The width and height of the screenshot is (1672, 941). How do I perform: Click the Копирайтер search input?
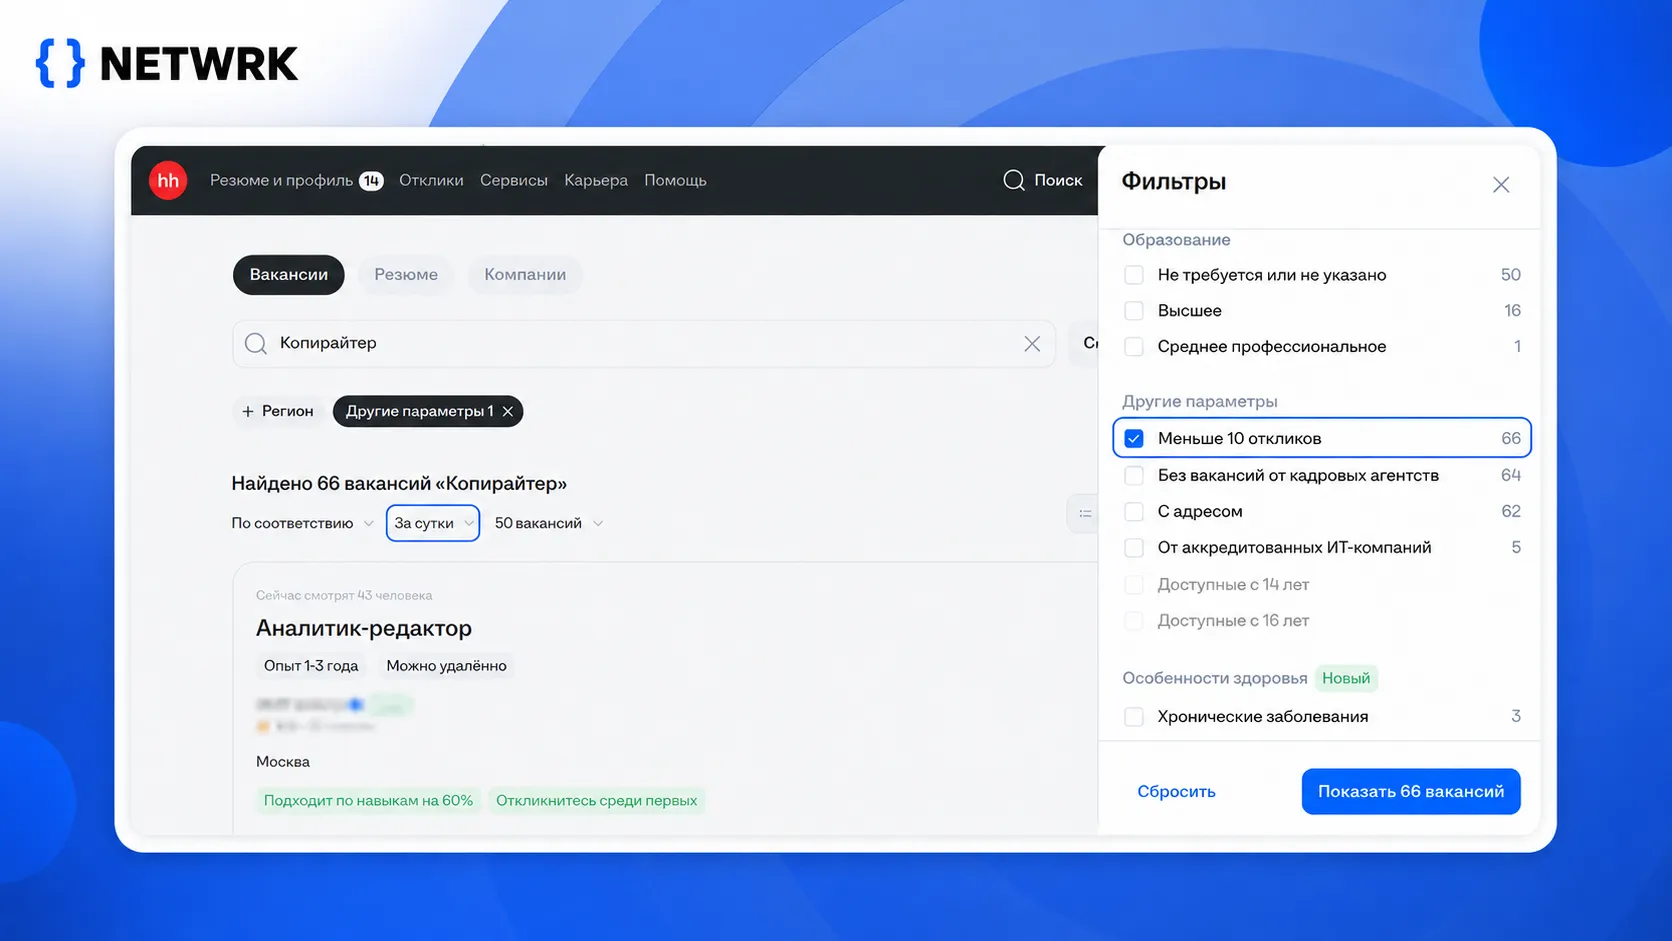[x=644, y=344]
